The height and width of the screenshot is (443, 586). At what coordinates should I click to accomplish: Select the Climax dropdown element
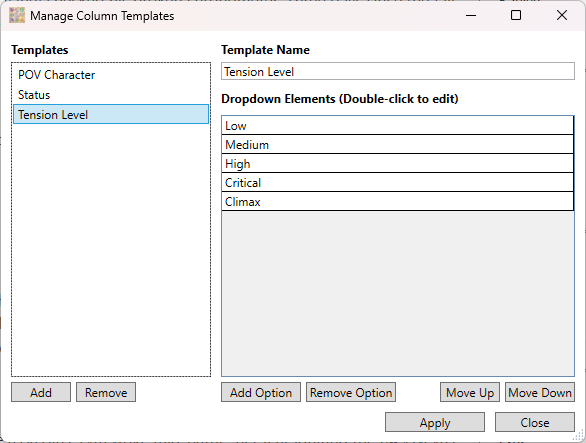tap(398, 202)
